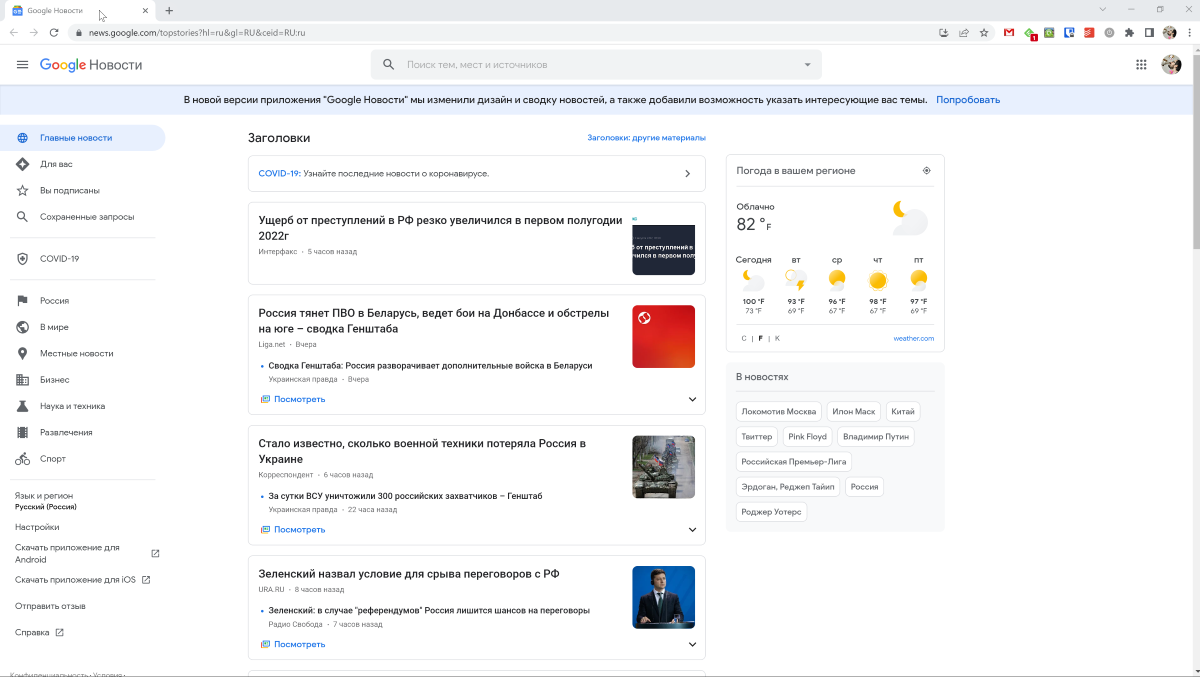Viewport: 1200px width, 677px height.
Task: Open Настройки in sidebar
Action: (x=37, y=527)
